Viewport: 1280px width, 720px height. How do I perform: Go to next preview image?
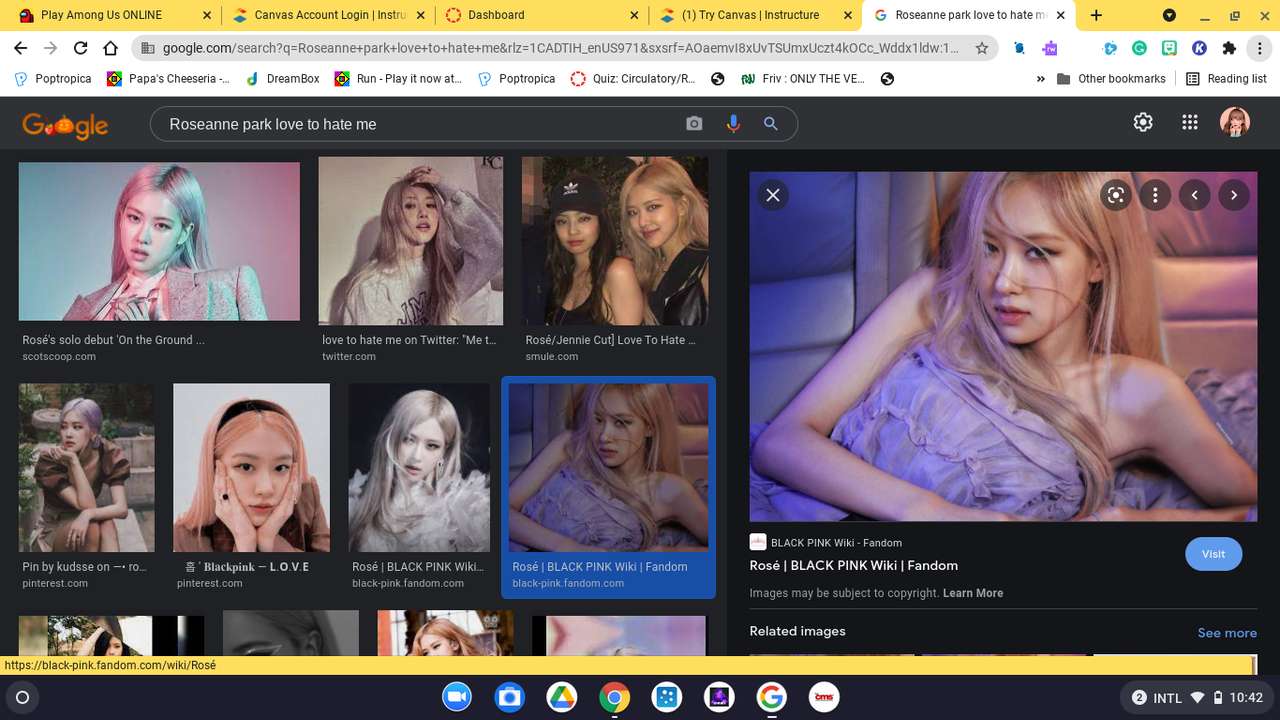[x=1234, y=195]
